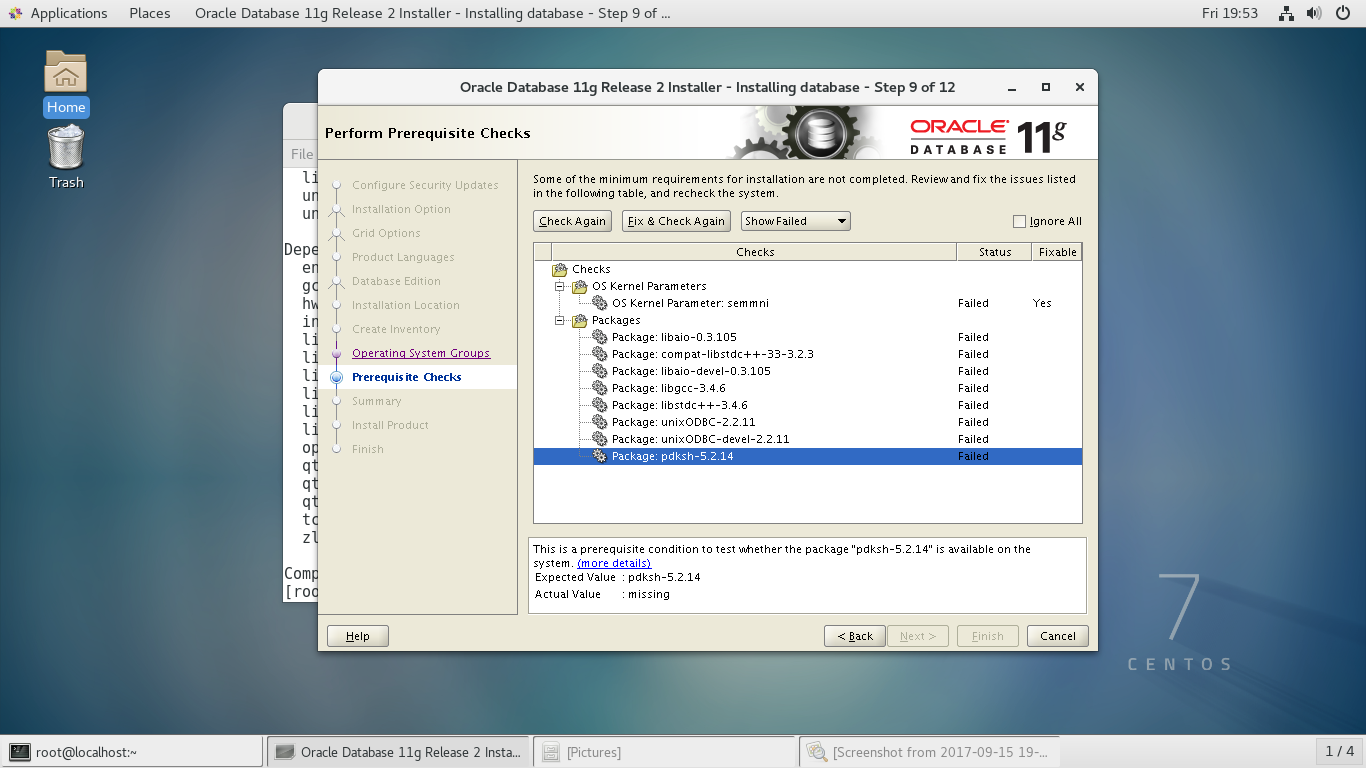This screenshot has width=1366, height=768.
Task: Enable the Ignore All checkbox
Action: [x=1019, y=221]
